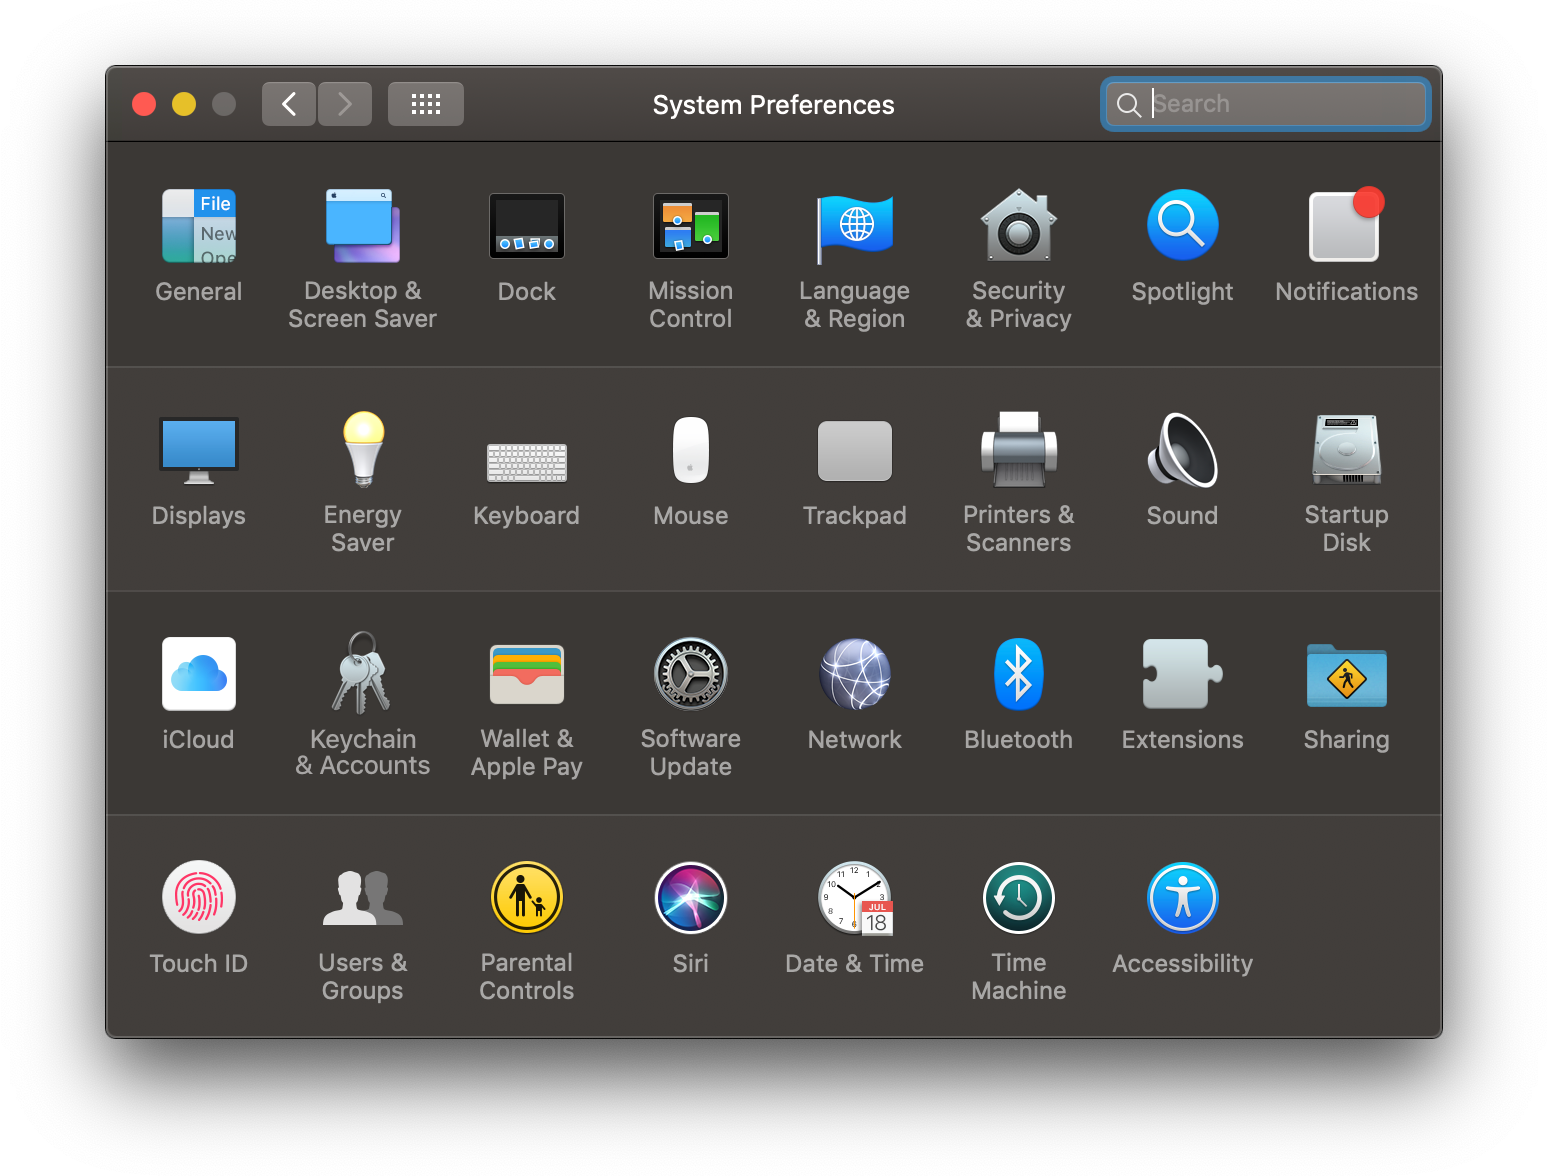Open Time Machine settings
Image resolution: width=1548 pixels, height=1176 pixels.
tap(1018, 897)
